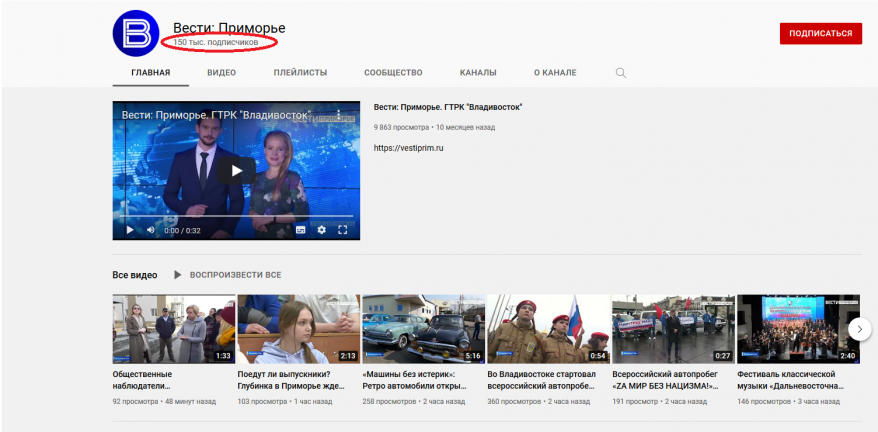878x432 pixels.
Task: Click the 258 просмотров • 2 часа назад text
Action: click(x=413, y=402)
